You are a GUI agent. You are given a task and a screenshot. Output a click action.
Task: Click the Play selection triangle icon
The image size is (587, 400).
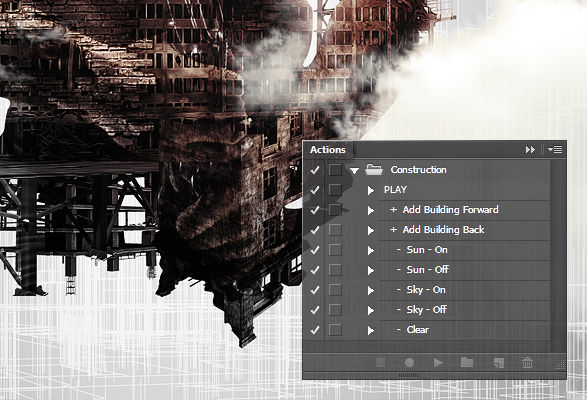[x=438, y=363]
